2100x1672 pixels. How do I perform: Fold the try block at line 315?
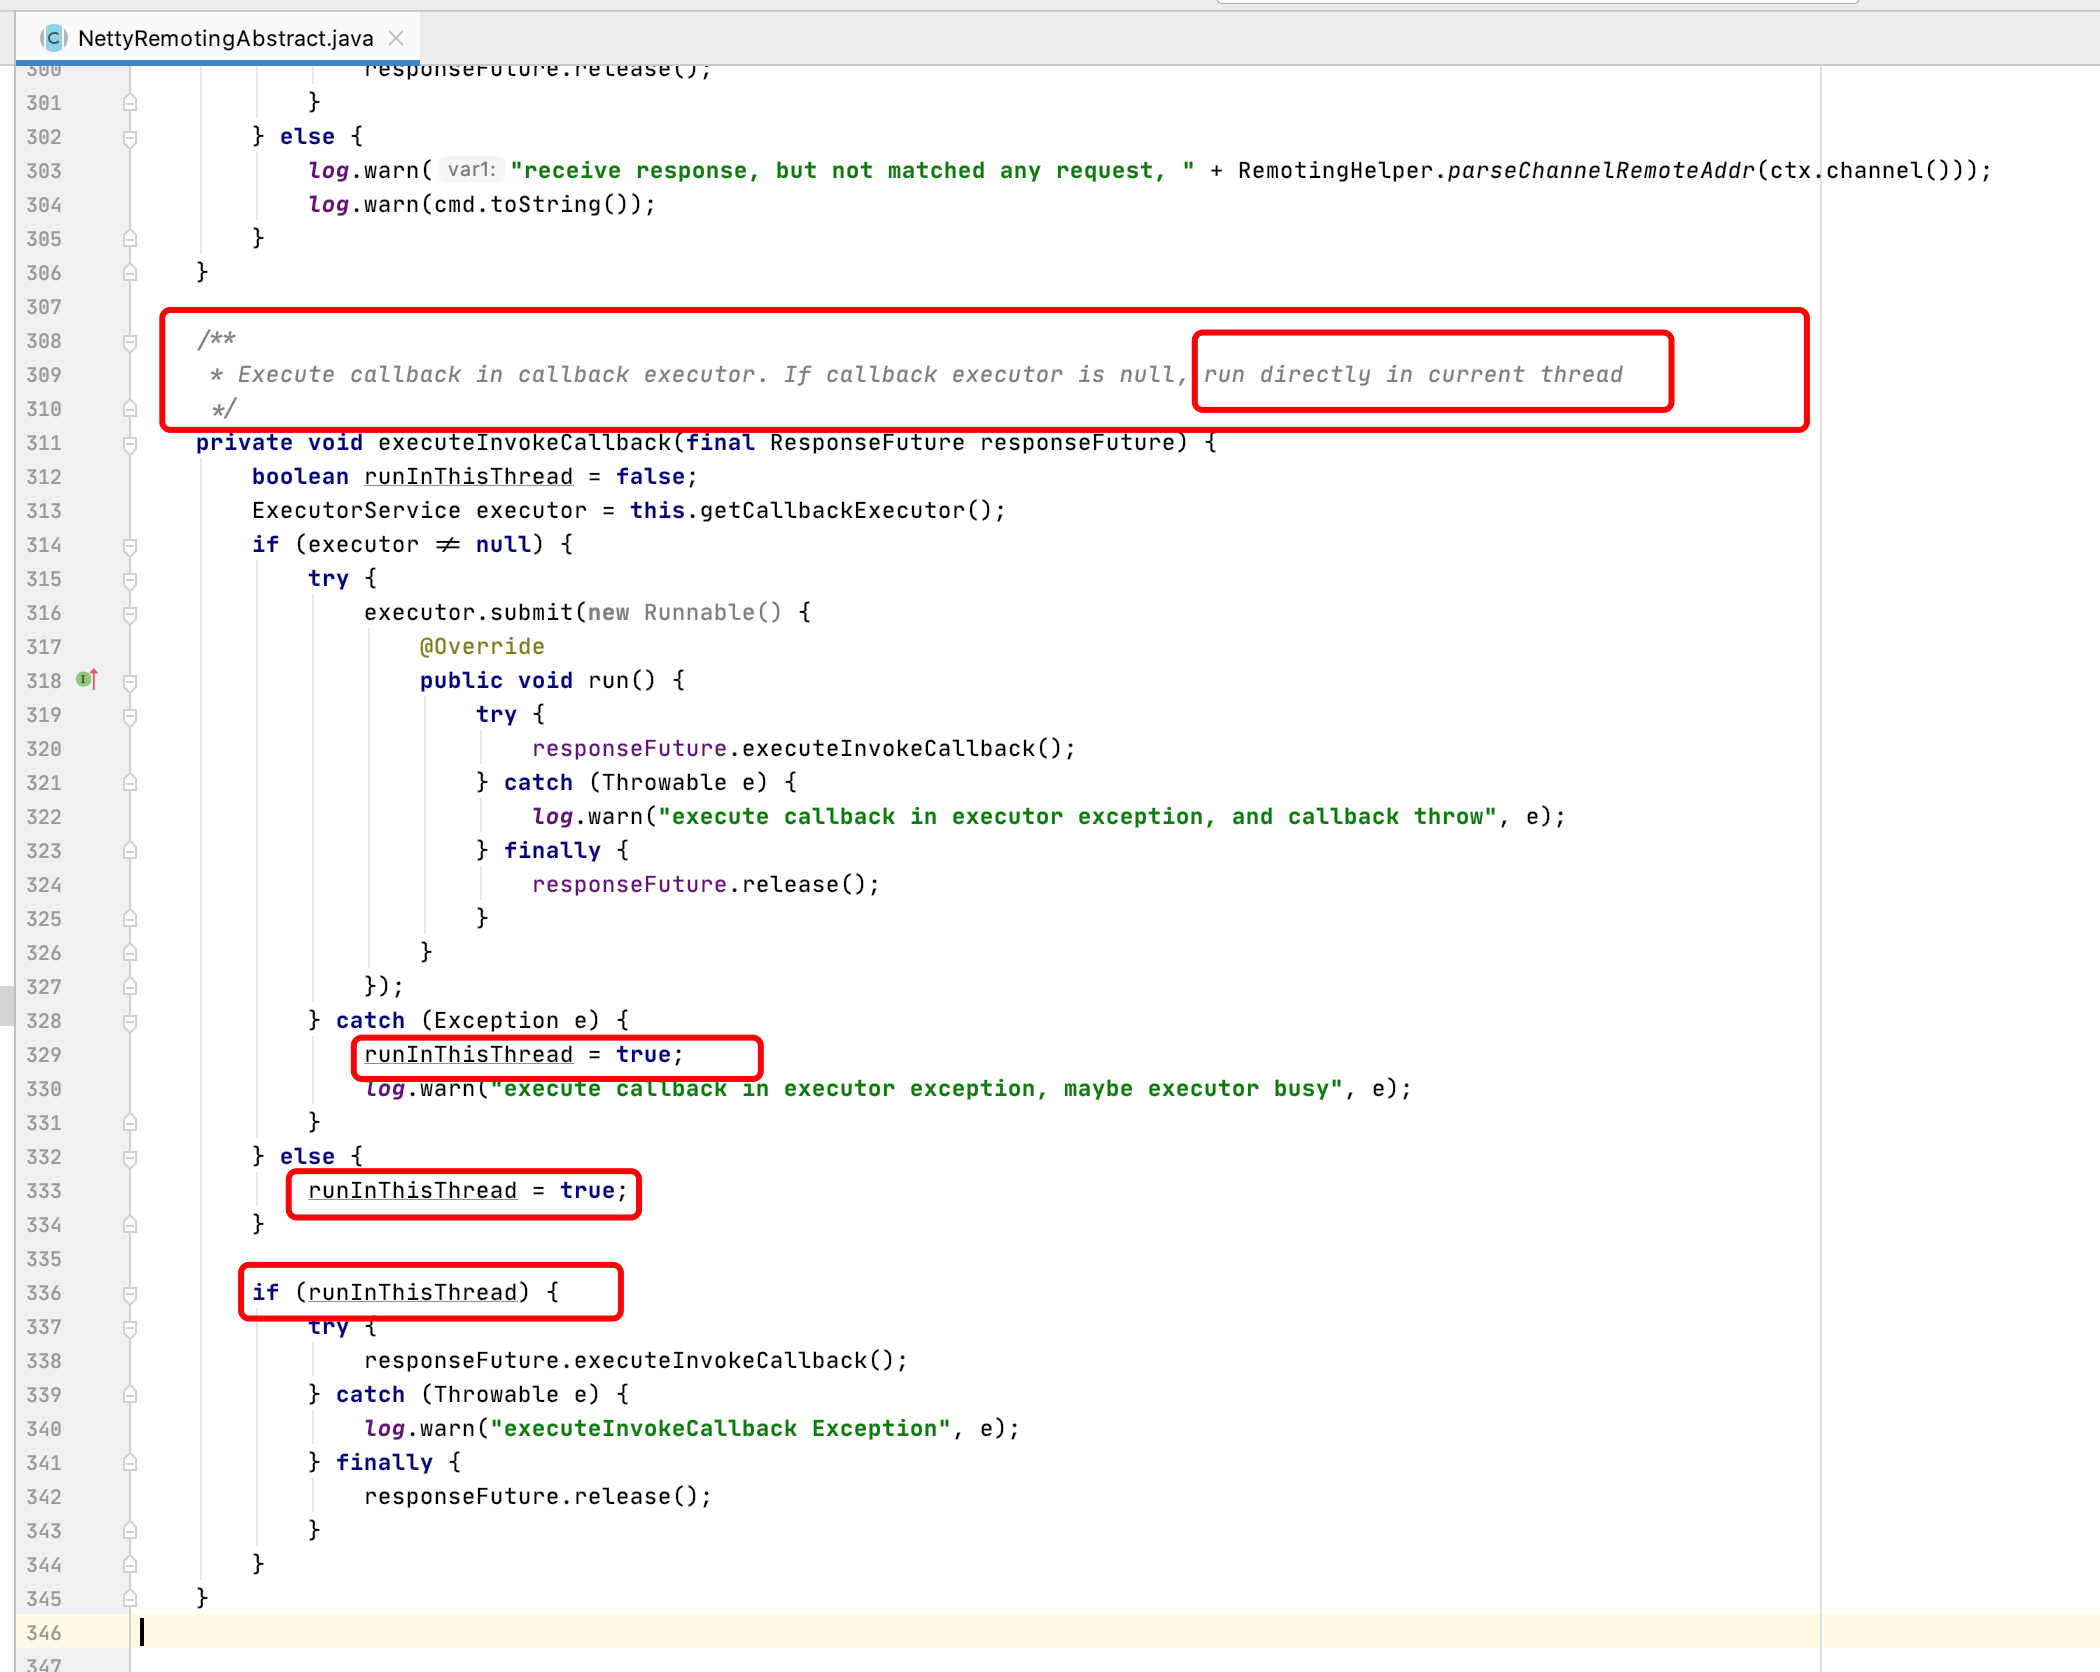[130, 580]
